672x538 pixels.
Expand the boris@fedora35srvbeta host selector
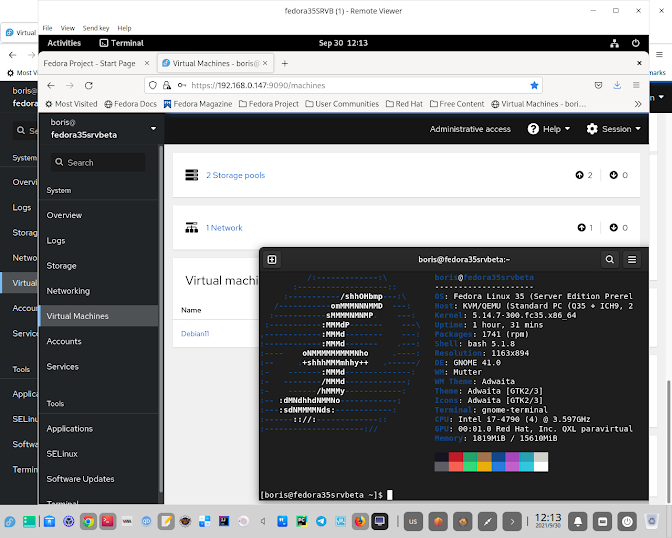click(101, 128)
